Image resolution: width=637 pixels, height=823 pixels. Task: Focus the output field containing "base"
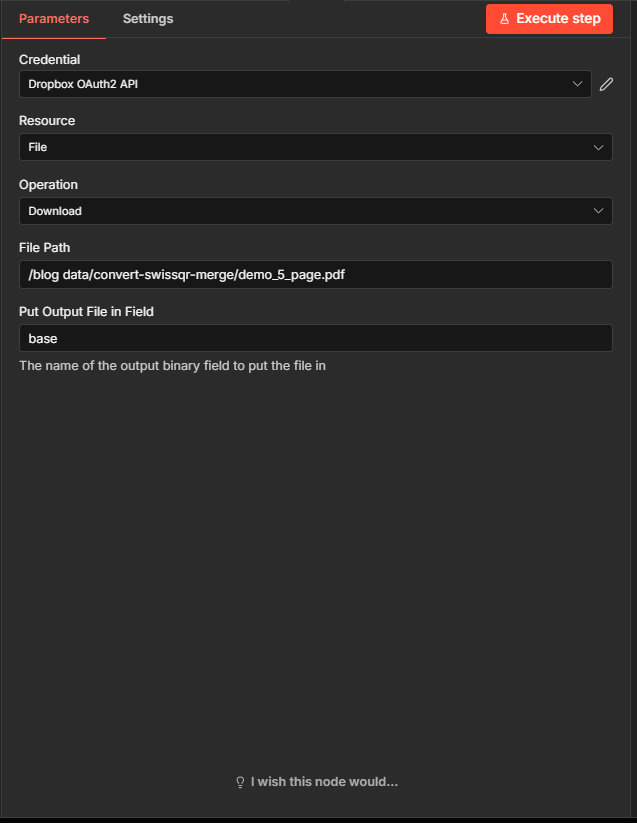[315, 338]
